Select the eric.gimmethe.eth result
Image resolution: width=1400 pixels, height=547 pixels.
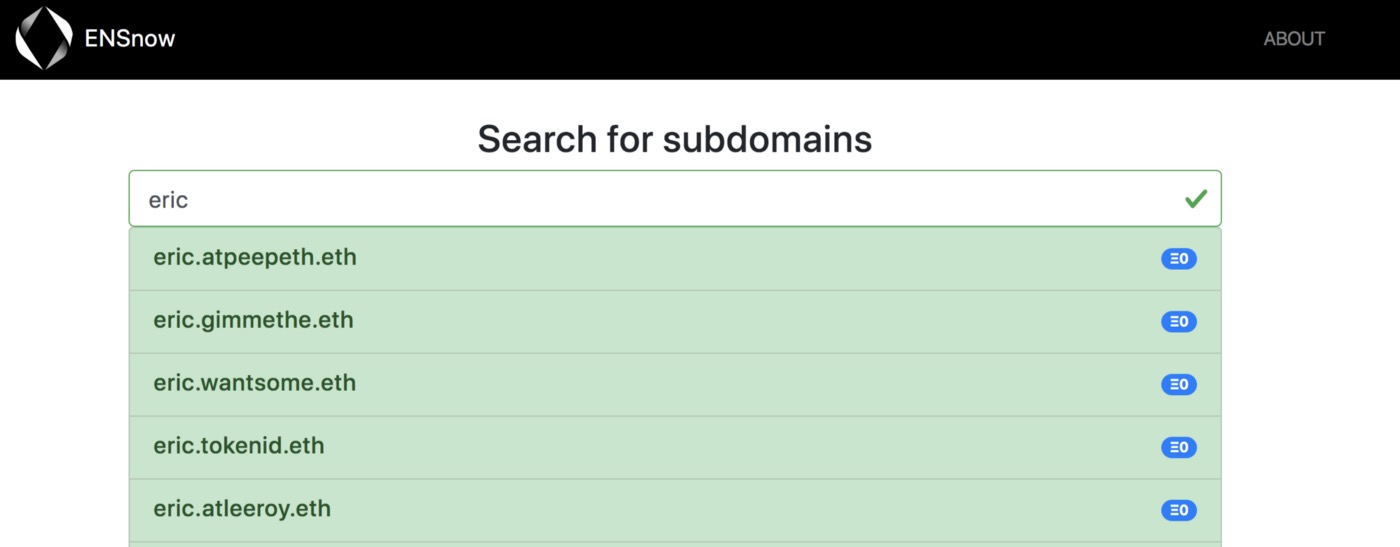click(x=253, y=321)
